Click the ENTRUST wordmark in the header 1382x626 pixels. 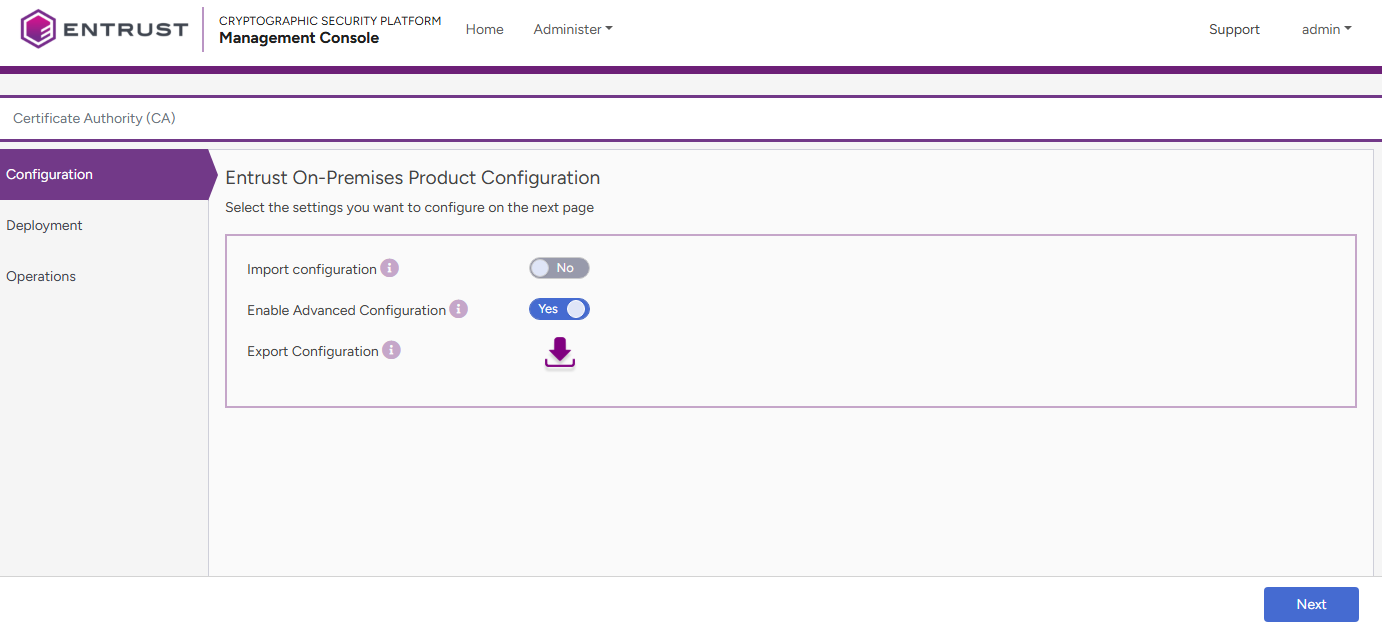click(x=125, y=30)
